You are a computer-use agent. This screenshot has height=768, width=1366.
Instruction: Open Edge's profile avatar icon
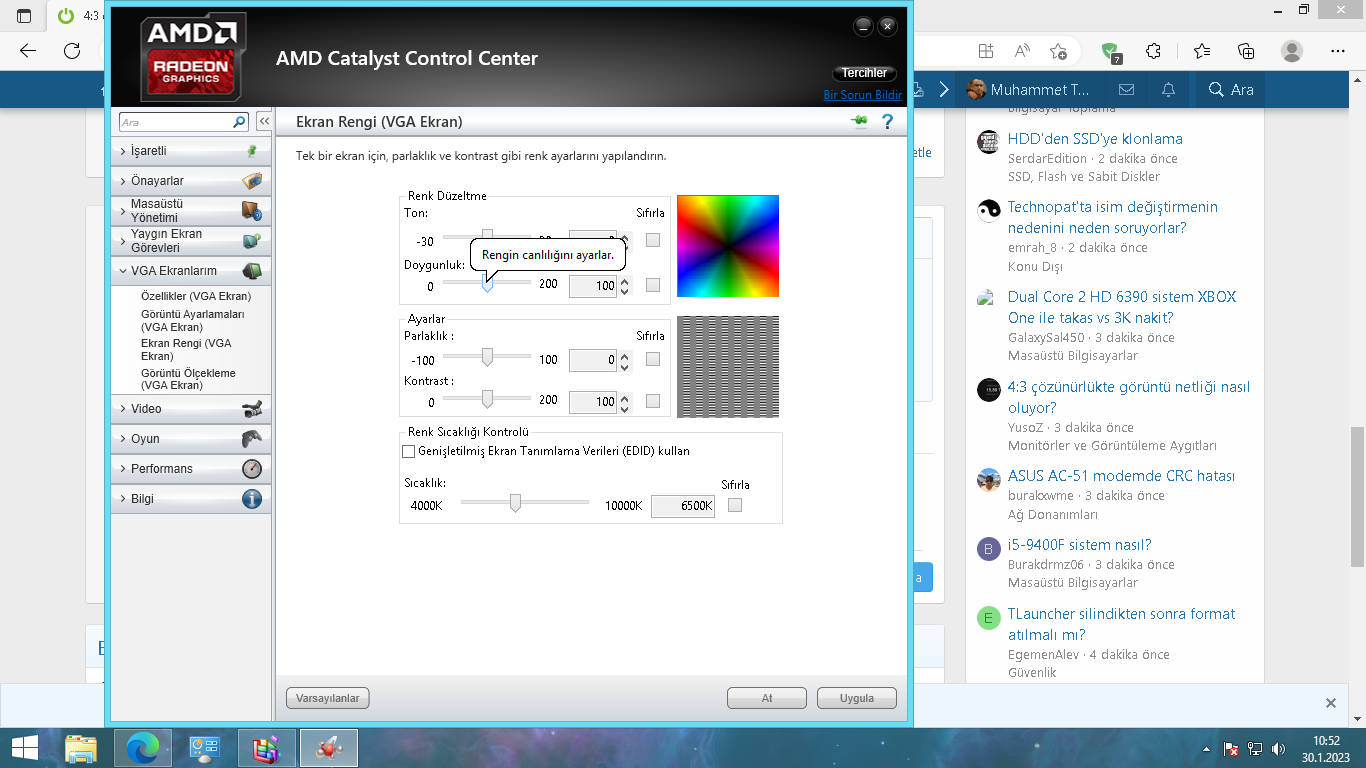point(1292,51)
